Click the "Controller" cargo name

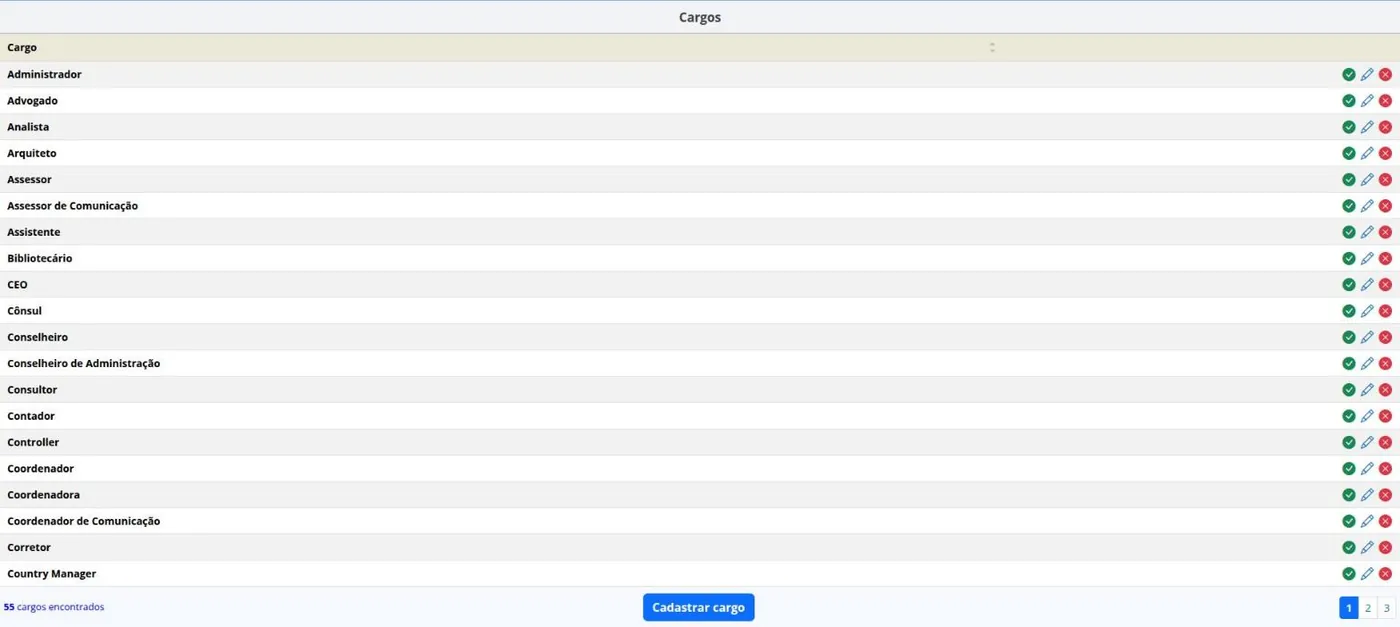[33, 442]
